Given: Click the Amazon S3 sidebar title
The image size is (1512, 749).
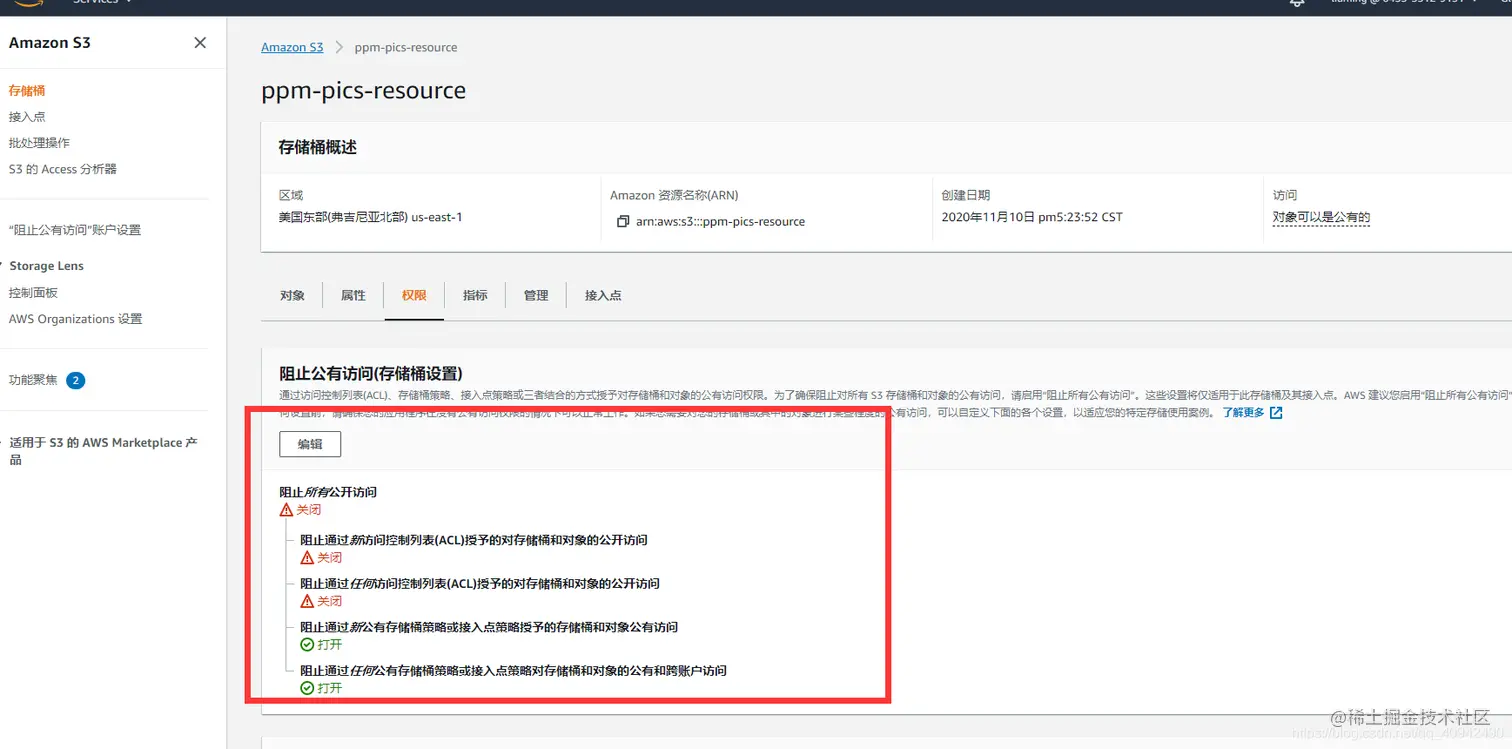Looking at the screenshot, I should [50, 43].
